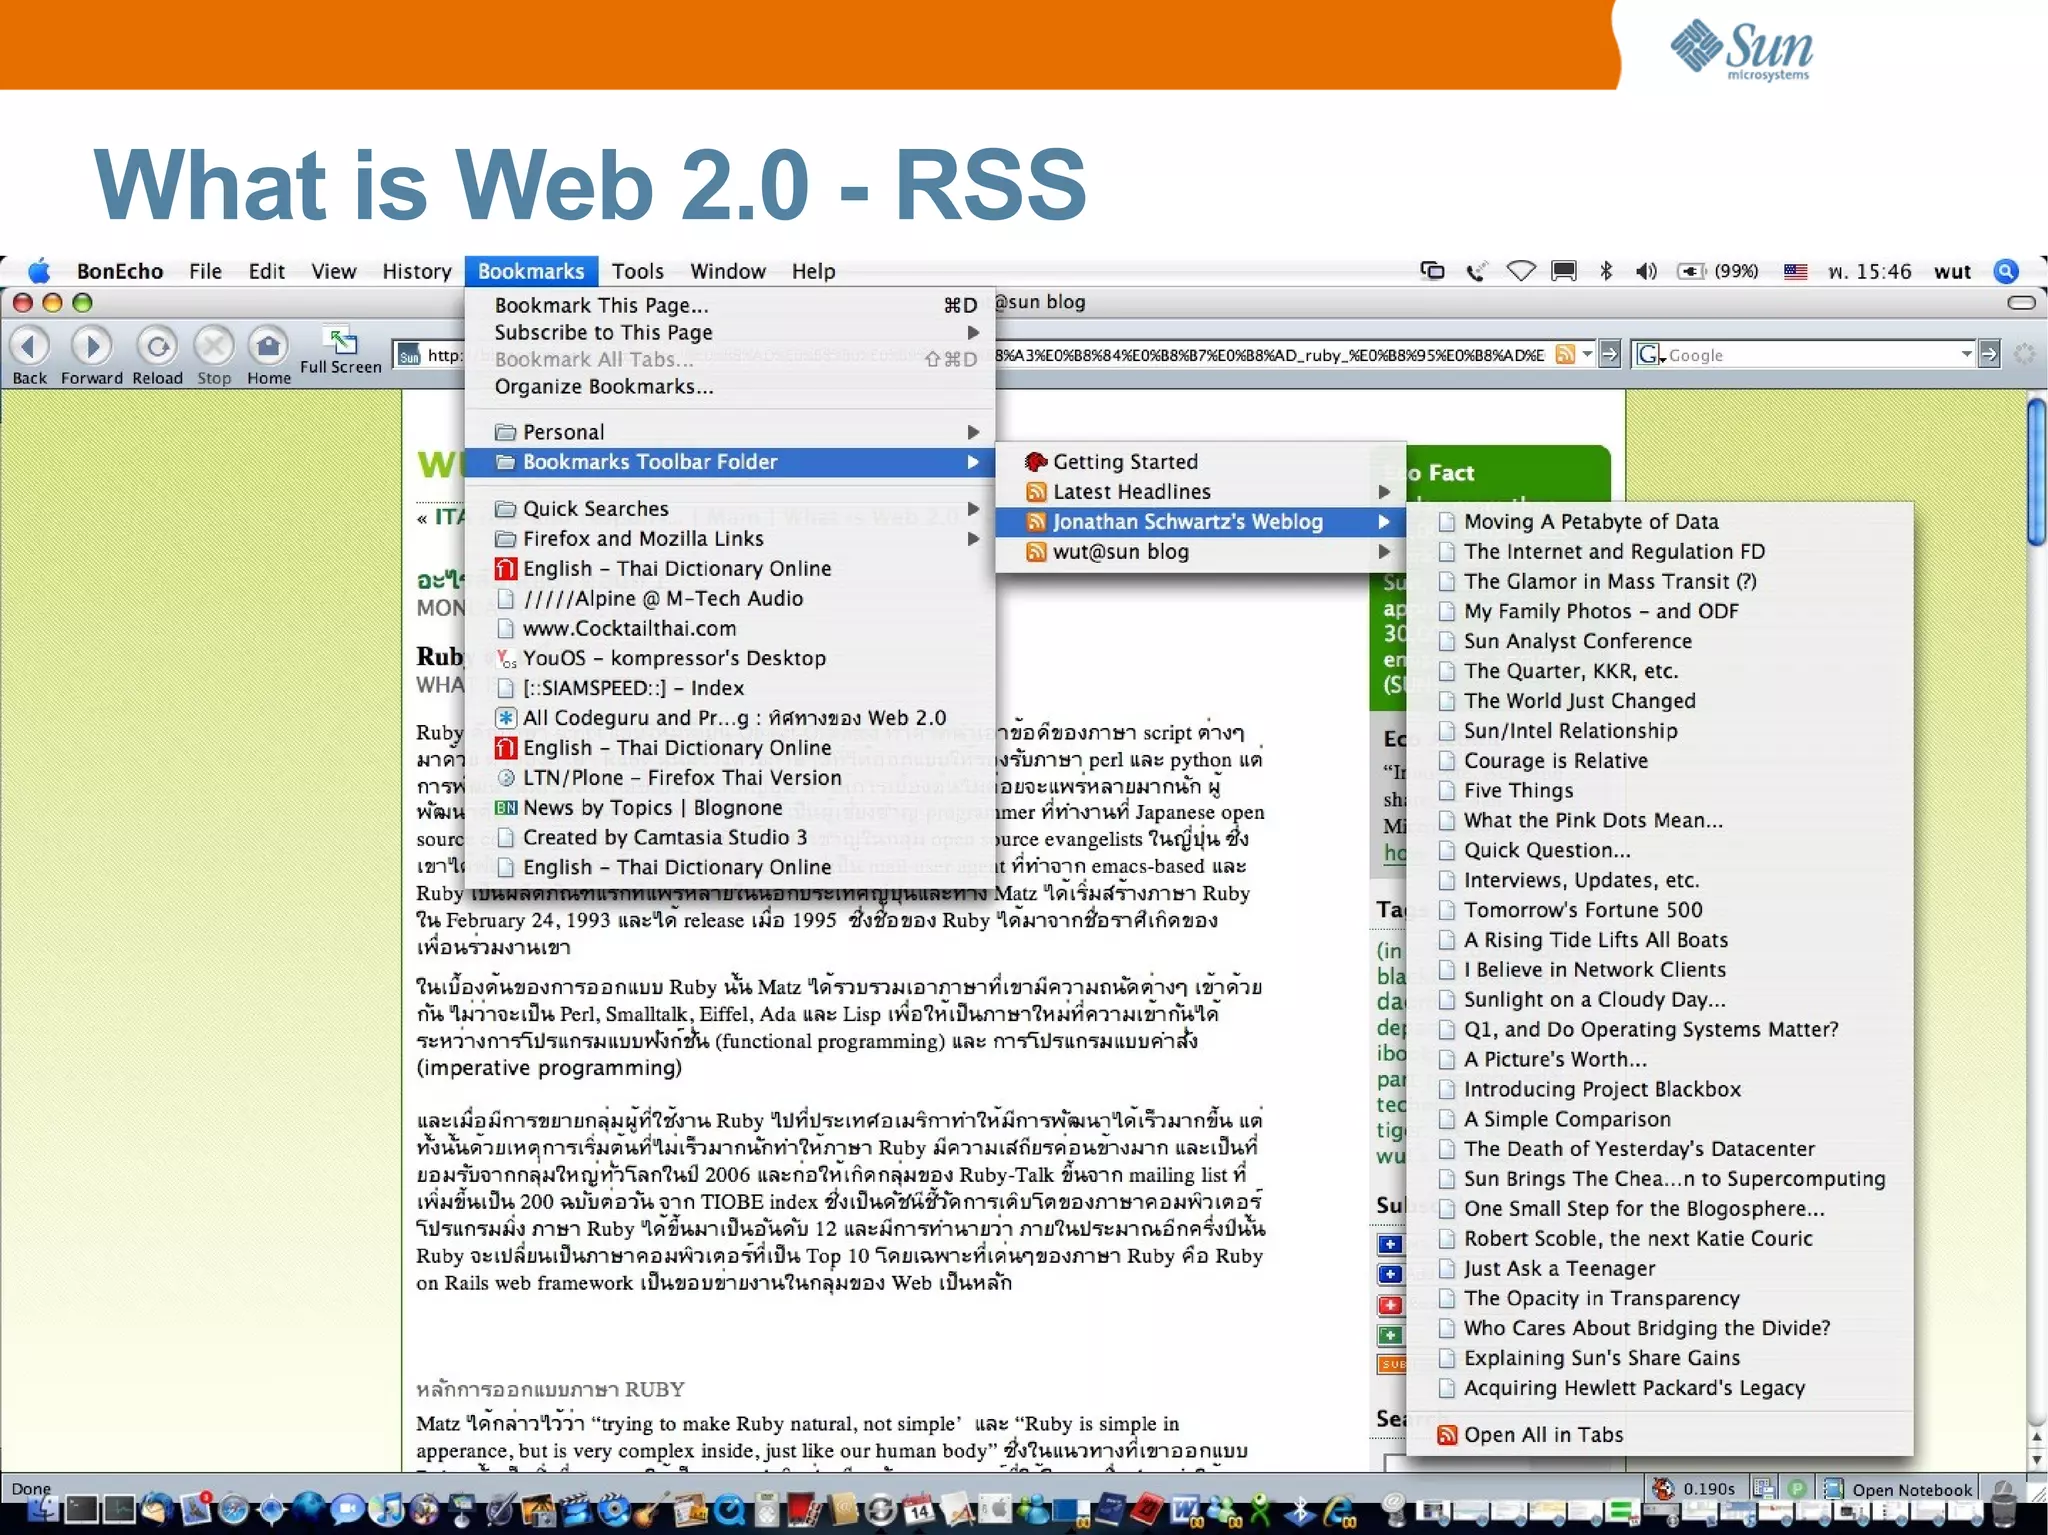Click the battery status indicator

(1717, 271)
